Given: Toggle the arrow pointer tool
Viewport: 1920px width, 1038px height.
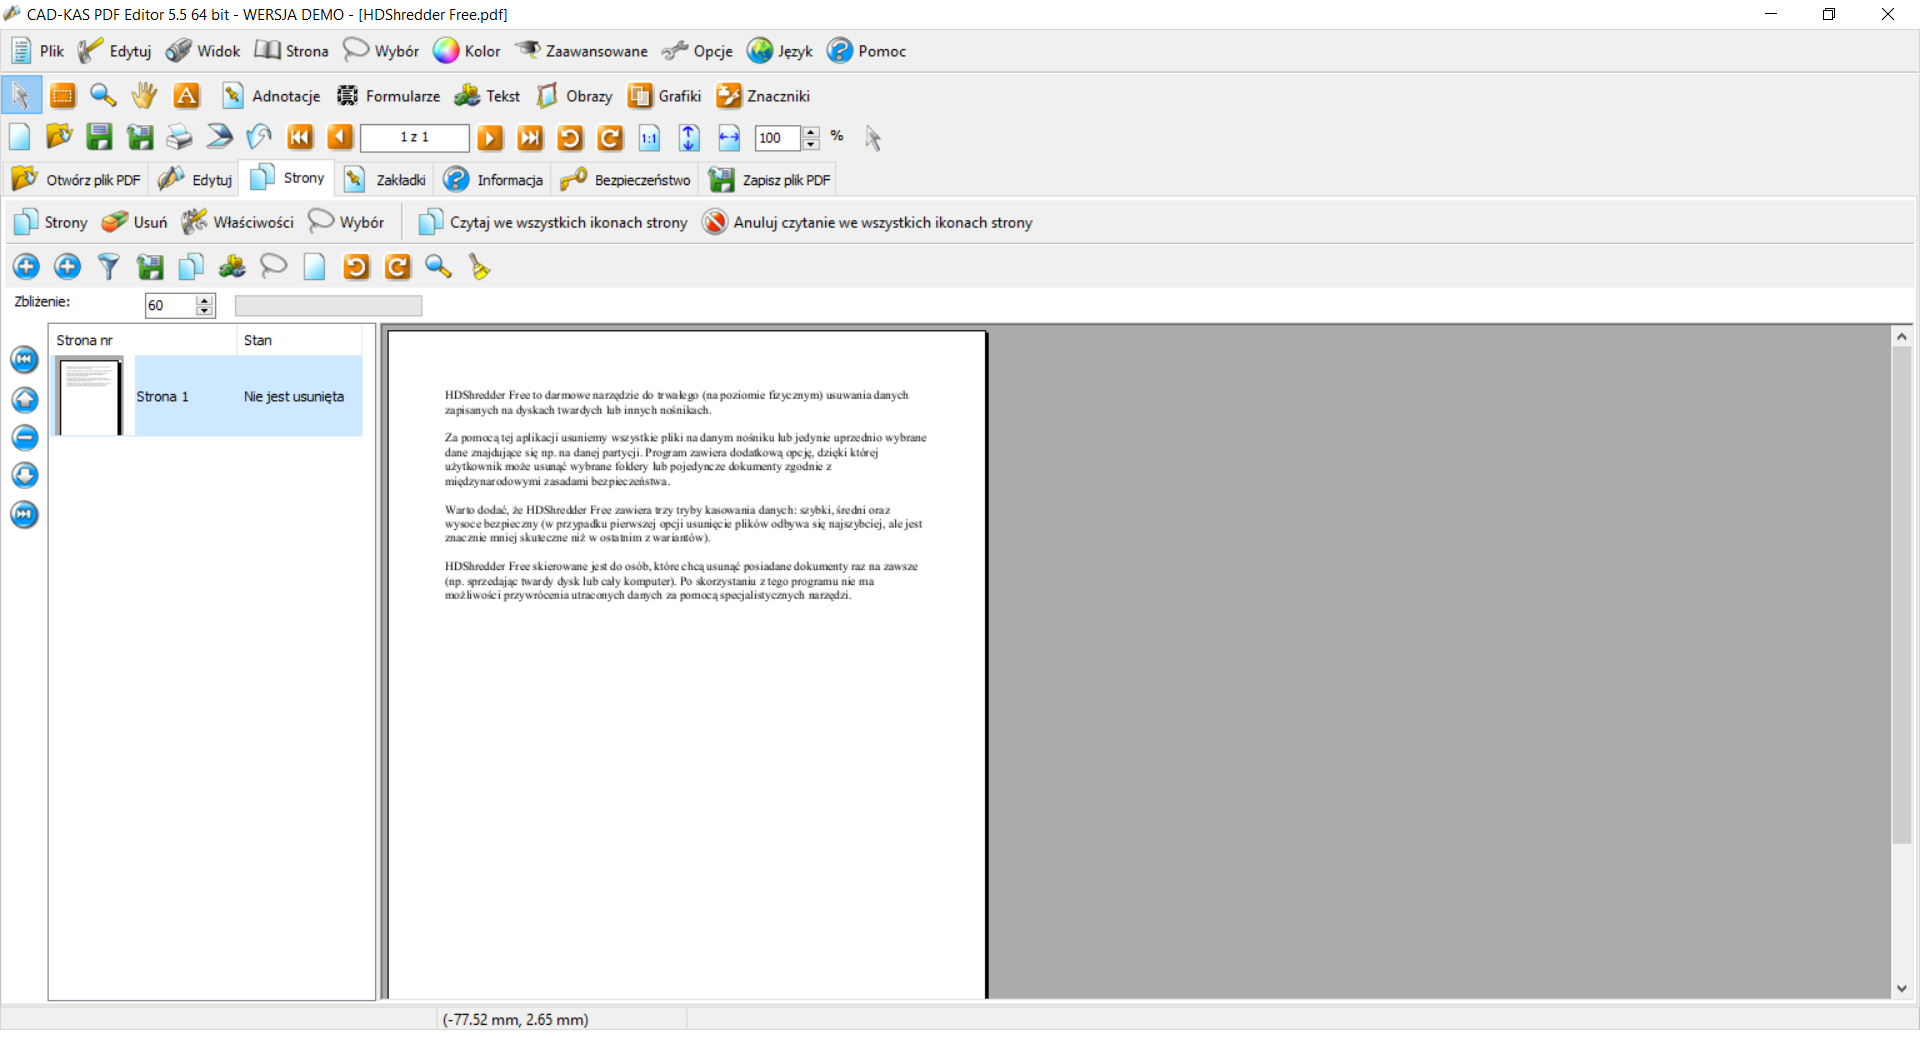Looking at the screenshot, I should click(x=21, y=96).
